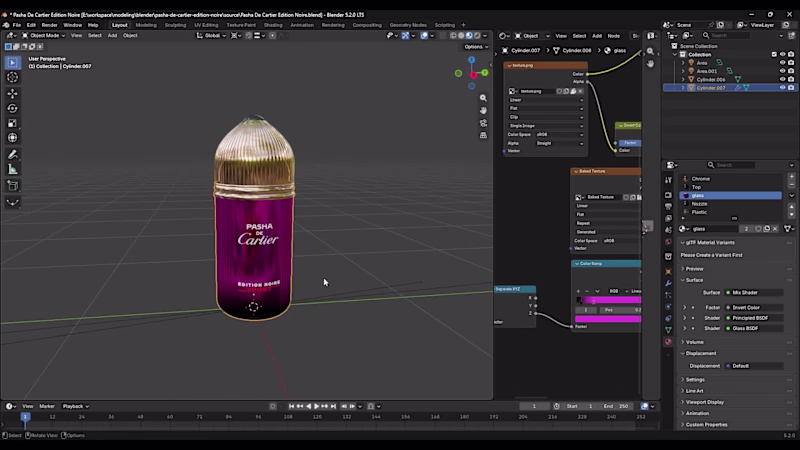This screenshot has height=450, width=800.
Task: Select the Cursor tool in toolbar
Action: pyautogui.click(x=12, y=77)
